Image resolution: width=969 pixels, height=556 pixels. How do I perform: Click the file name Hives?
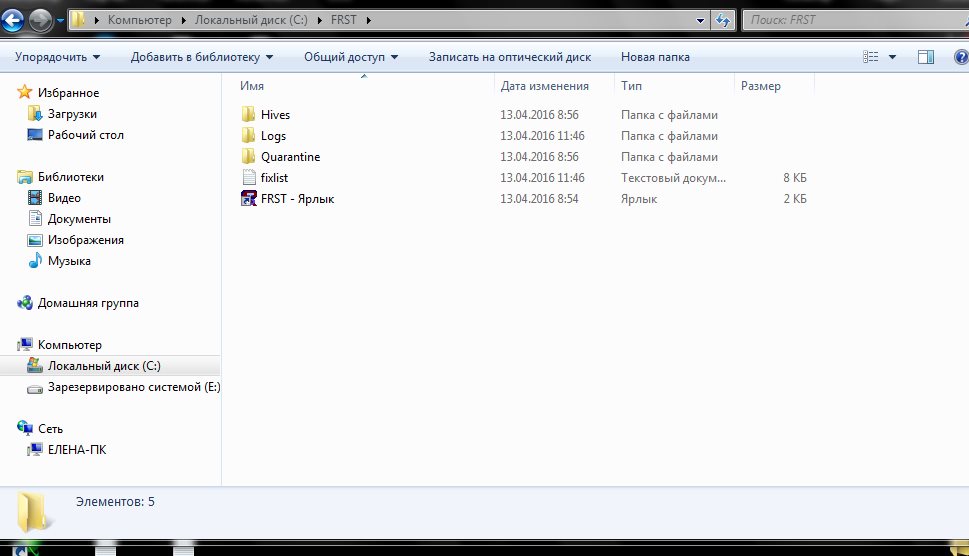pyautogui.click(x=276, y=115)
